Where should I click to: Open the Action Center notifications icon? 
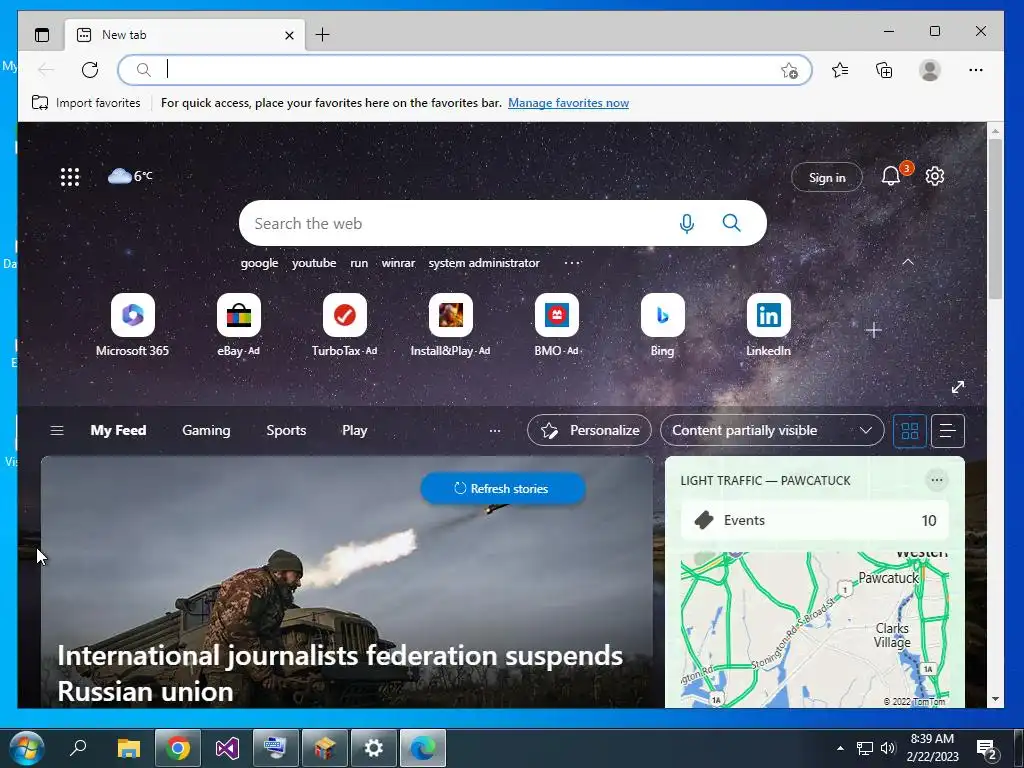[x=986, y=750]
